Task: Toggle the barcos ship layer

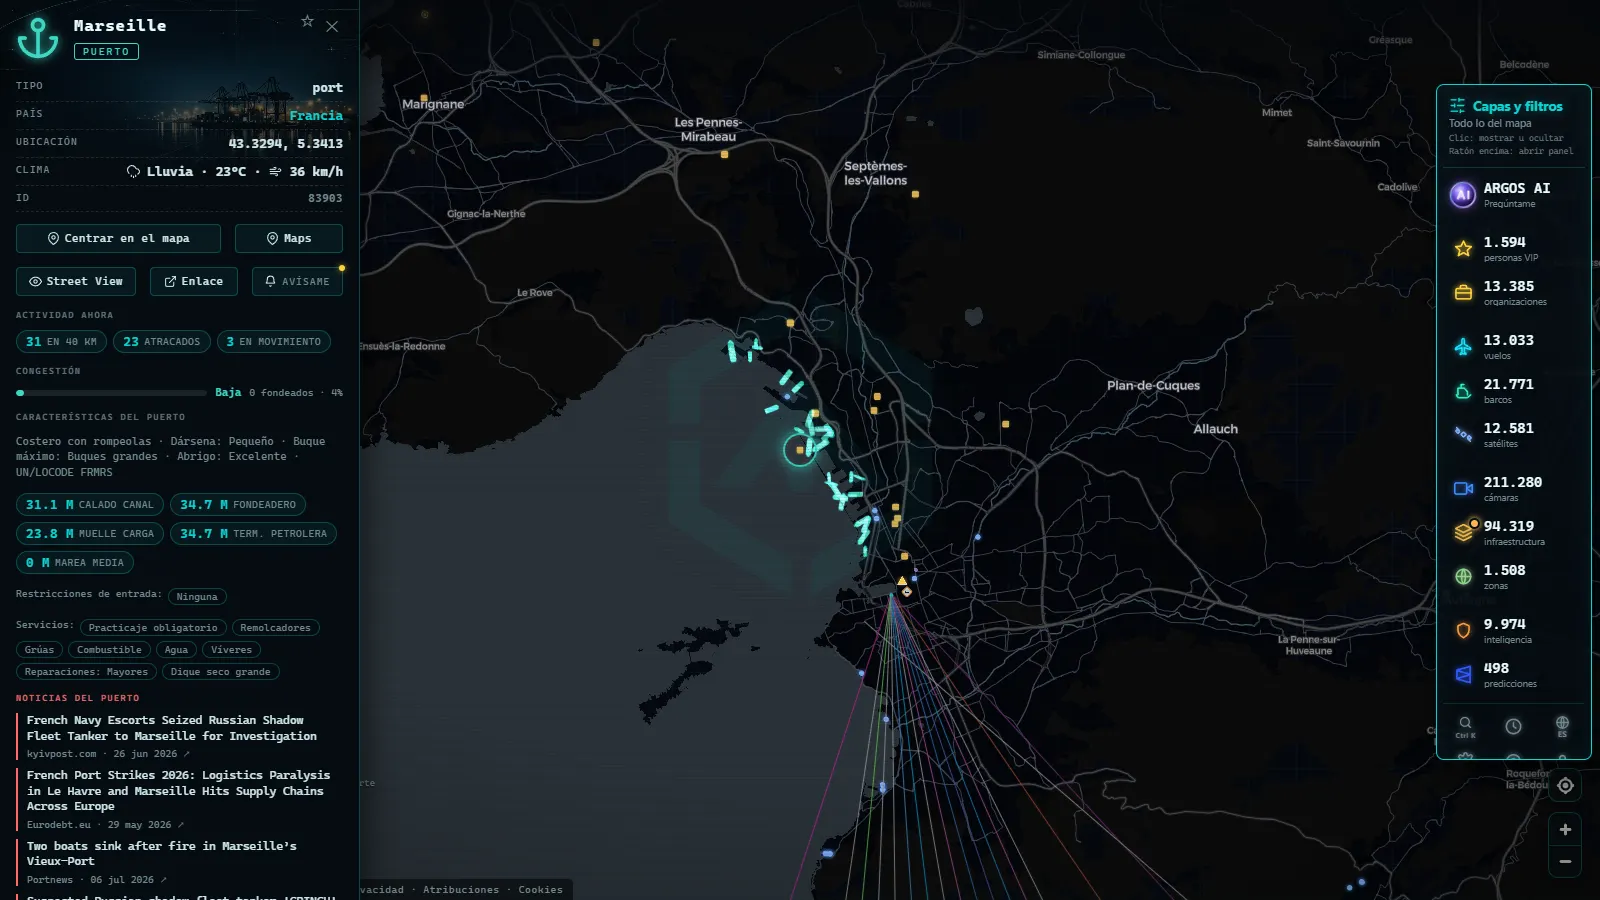Action: pyautogui.click(x=1463, y=390)
